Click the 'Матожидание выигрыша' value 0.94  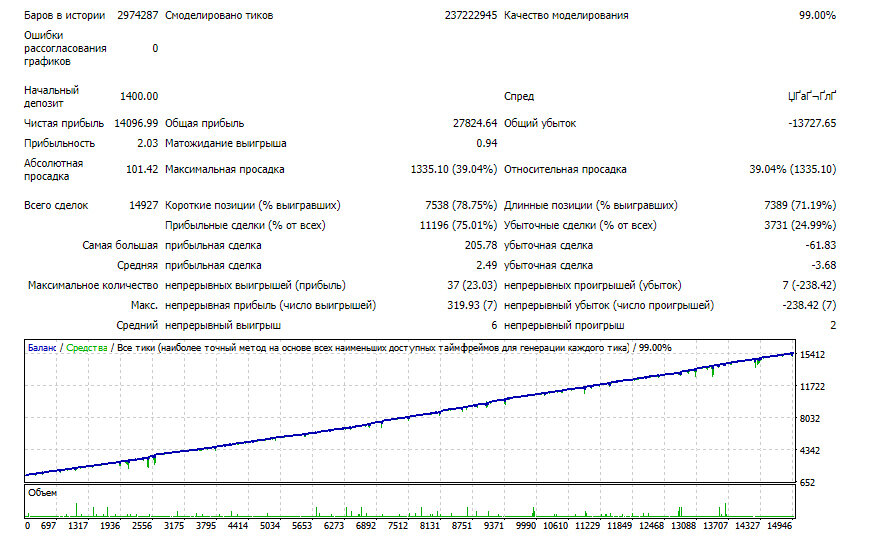487,143
